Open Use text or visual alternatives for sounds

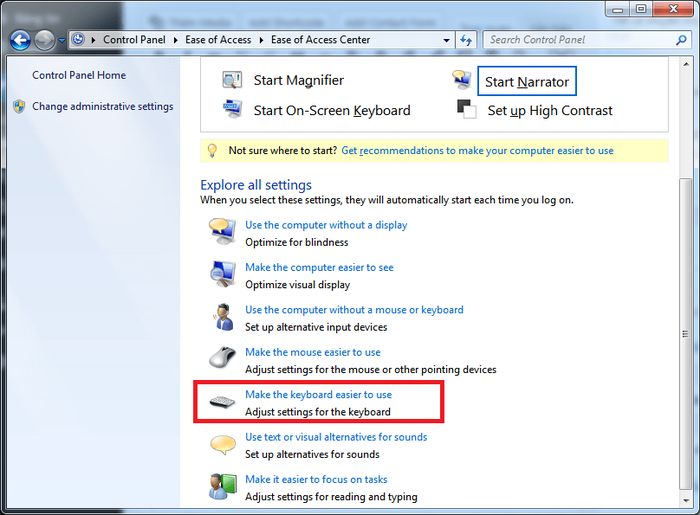[336, 437]
